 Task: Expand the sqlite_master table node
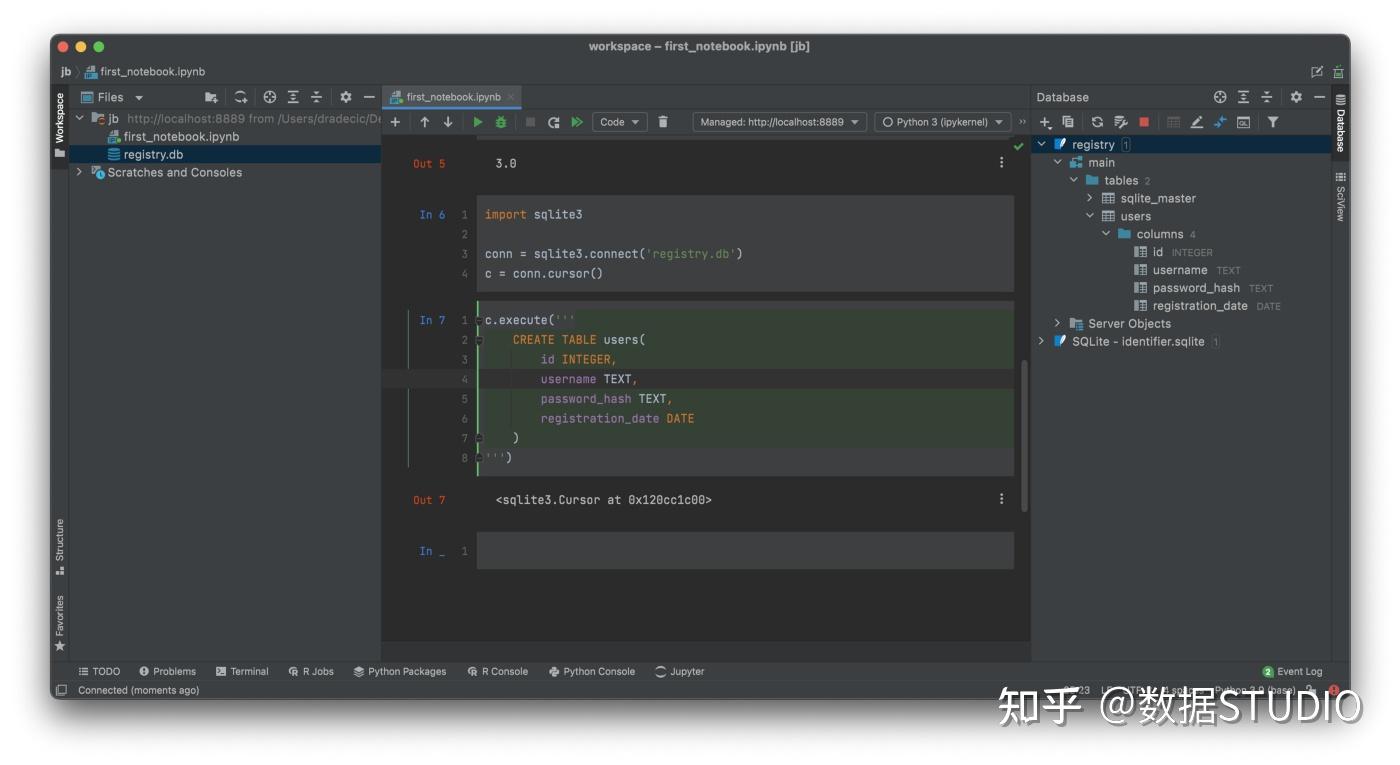(1089, 198)
